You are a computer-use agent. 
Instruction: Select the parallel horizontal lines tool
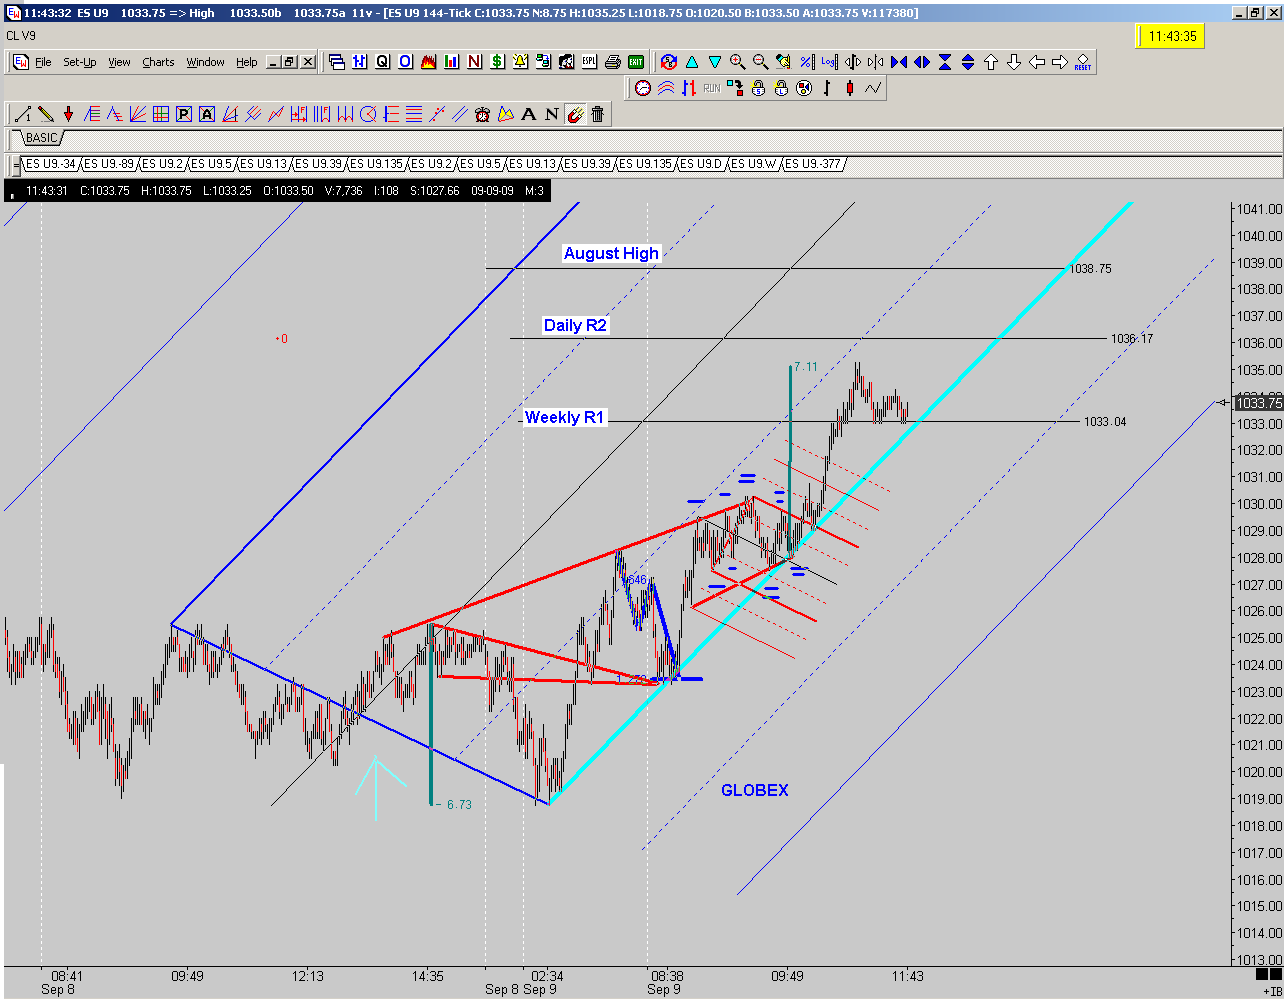click(x=414, y=114)
